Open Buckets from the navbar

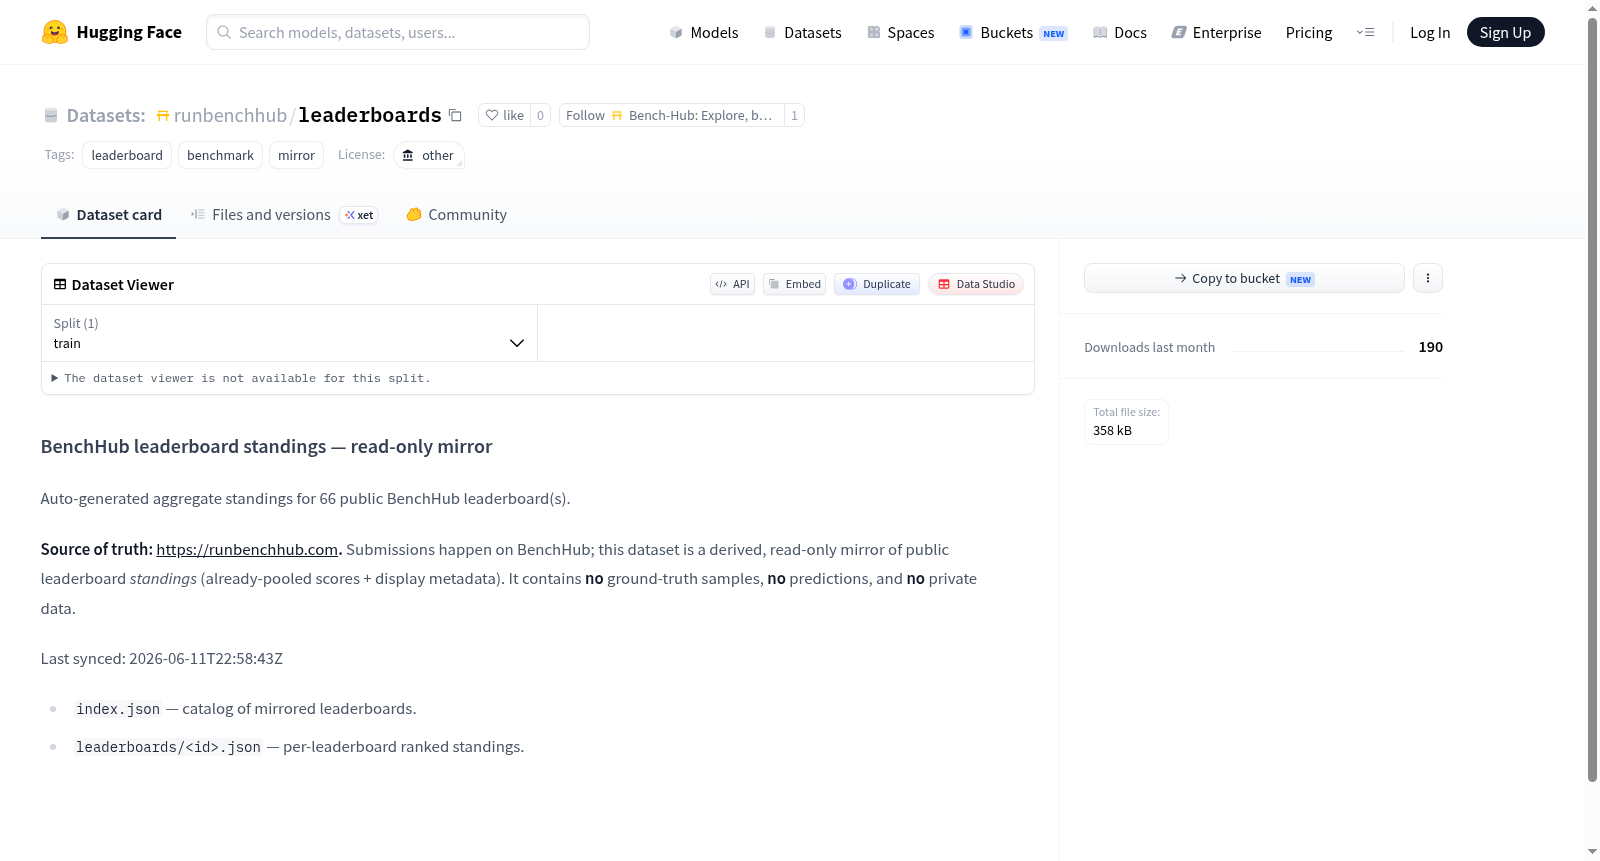(x=1013, y=32)
